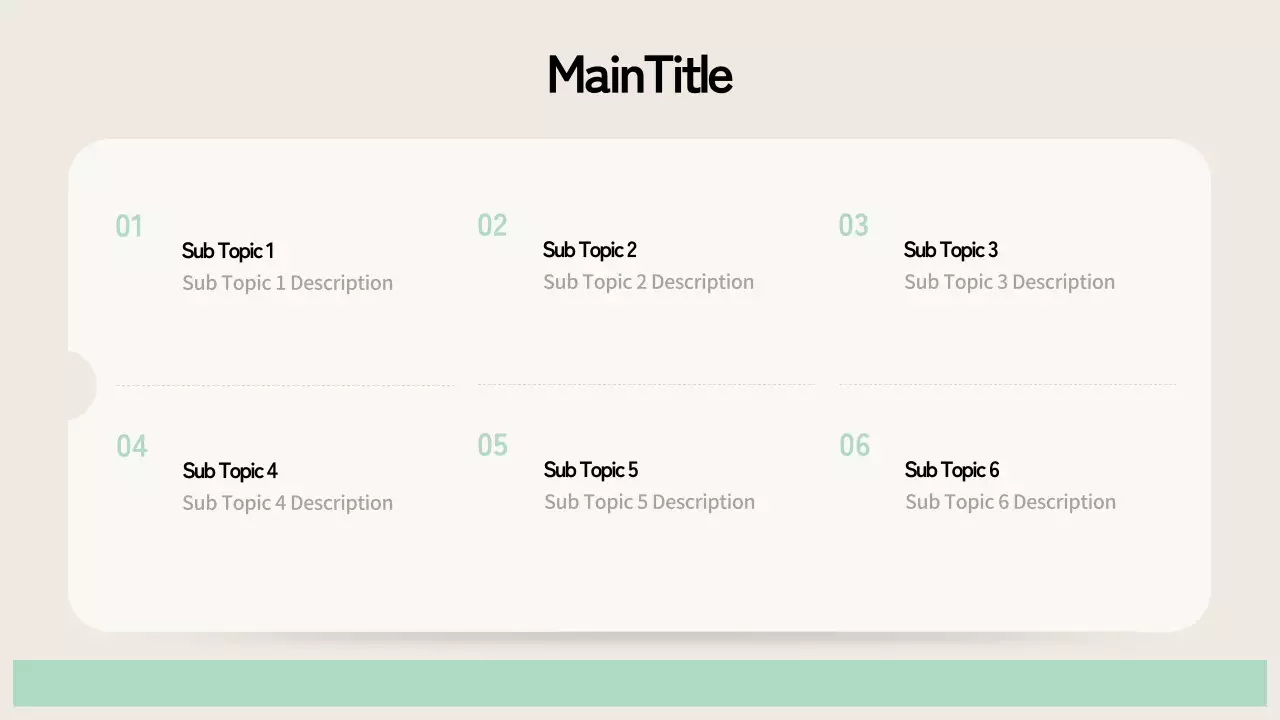The image size is (1280, 720).
Task: Select the number 02 label
Action: tap(492, 226)
